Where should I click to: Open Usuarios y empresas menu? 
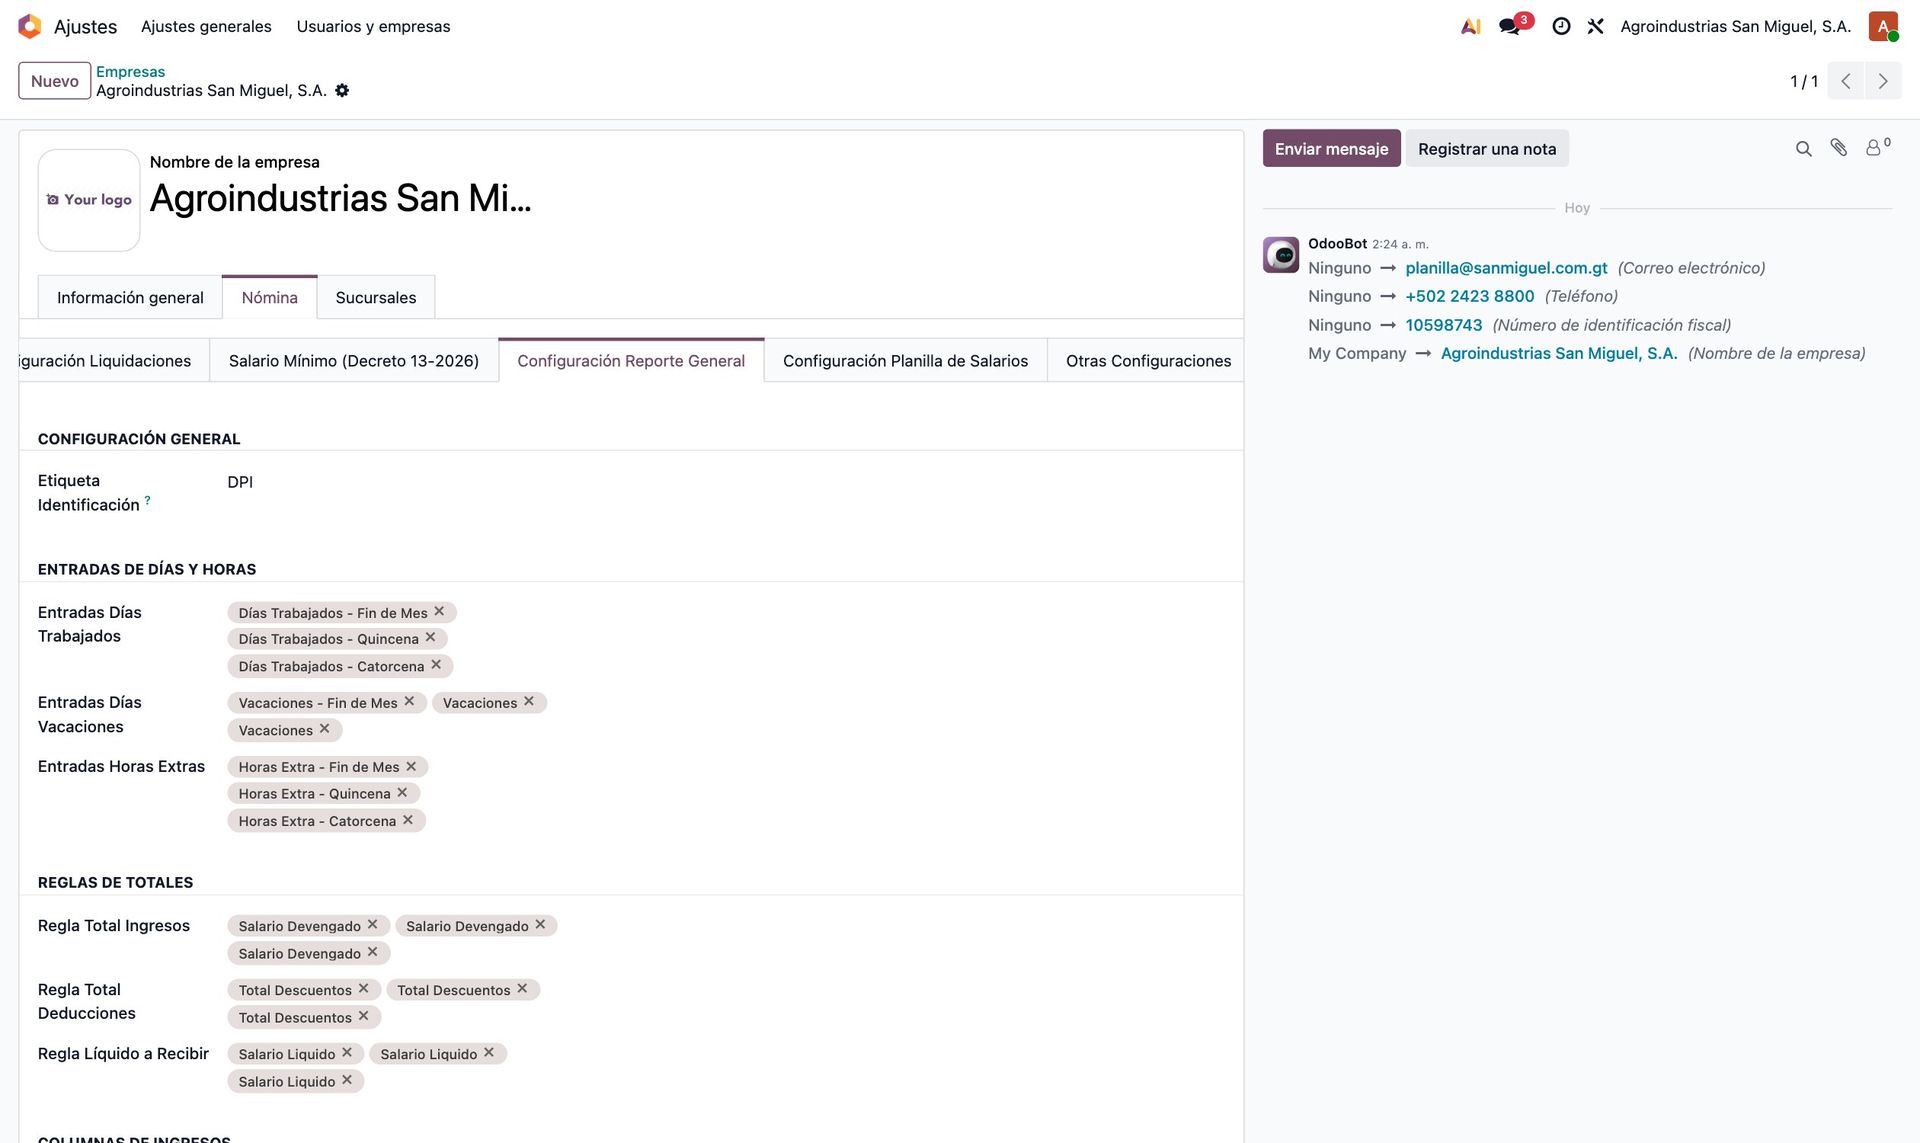pyautogui.click(x=373, y=26)
